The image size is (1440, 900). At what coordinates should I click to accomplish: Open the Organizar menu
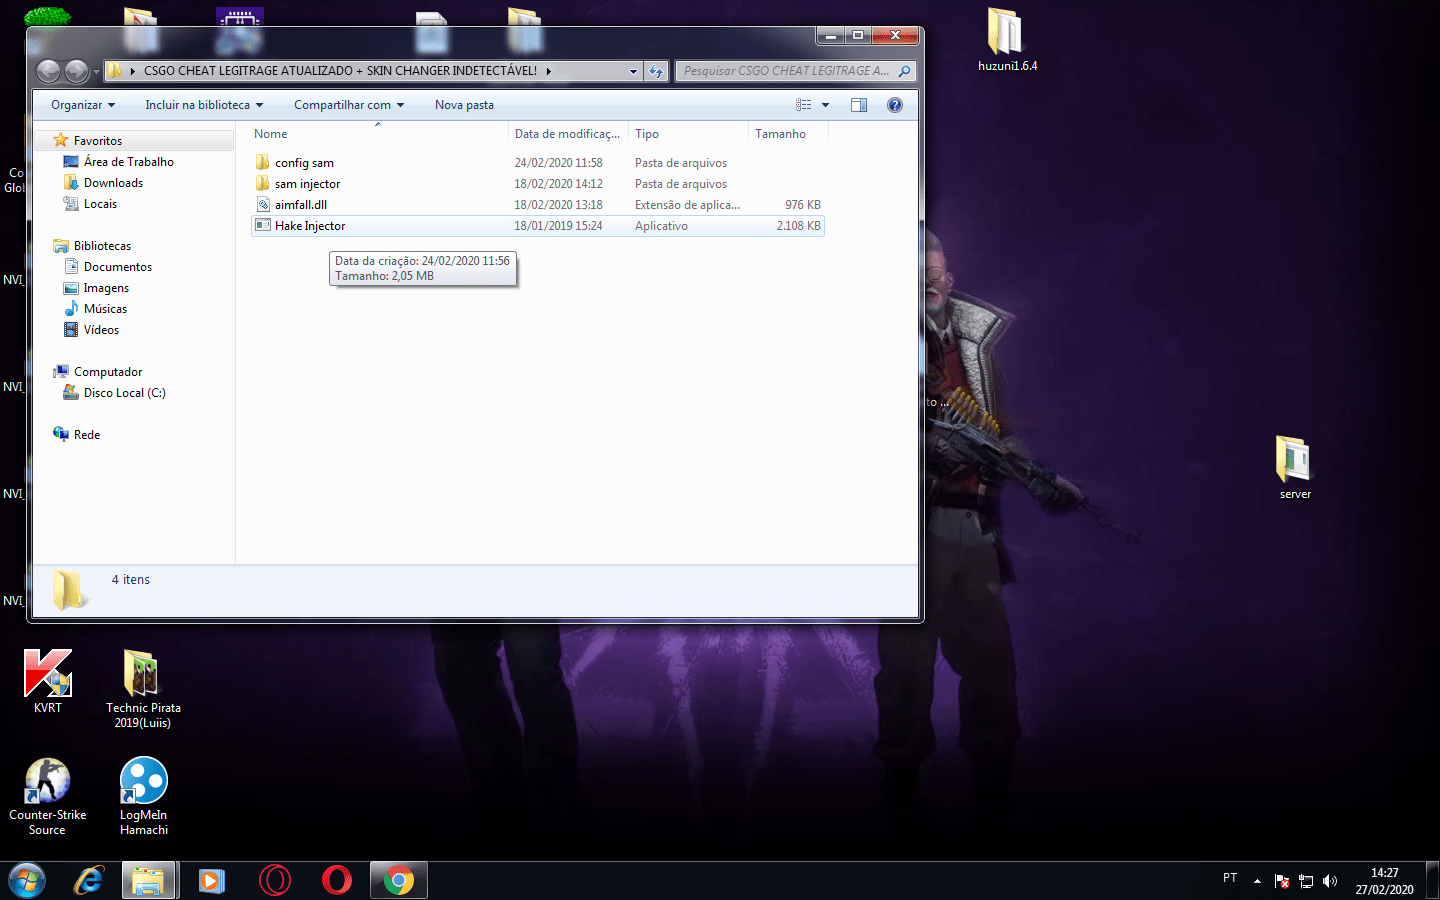[83, 105]
